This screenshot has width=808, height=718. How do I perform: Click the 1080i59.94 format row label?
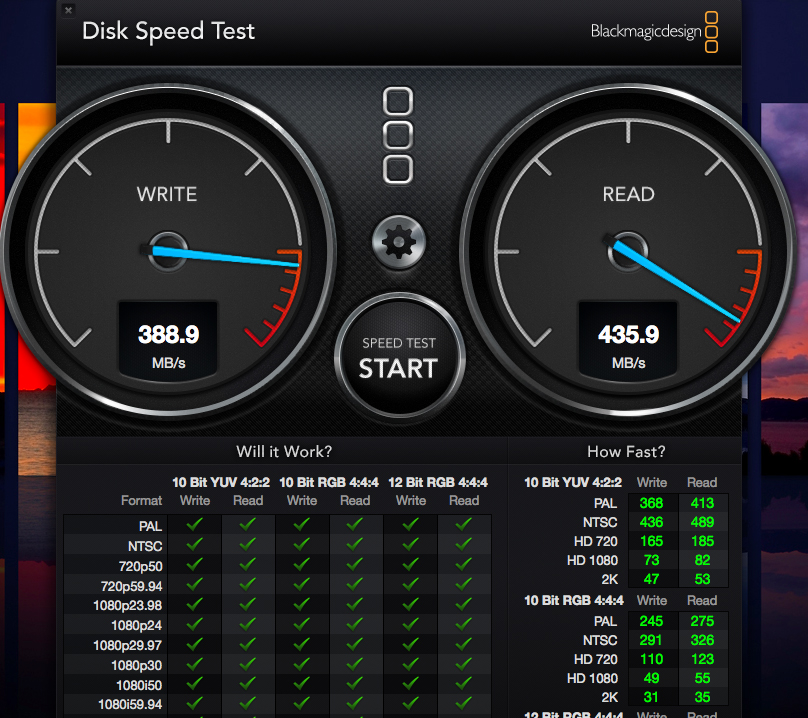point(130,705)
